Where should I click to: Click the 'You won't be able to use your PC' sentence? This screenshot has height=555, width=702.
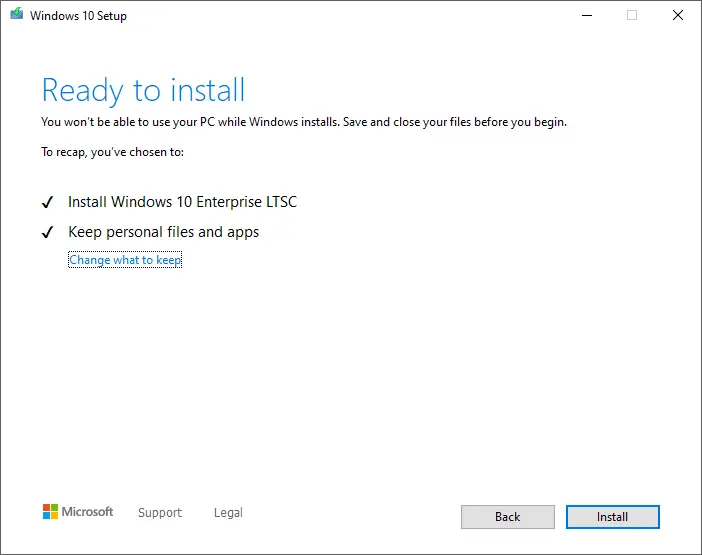(x=304, y=122)
